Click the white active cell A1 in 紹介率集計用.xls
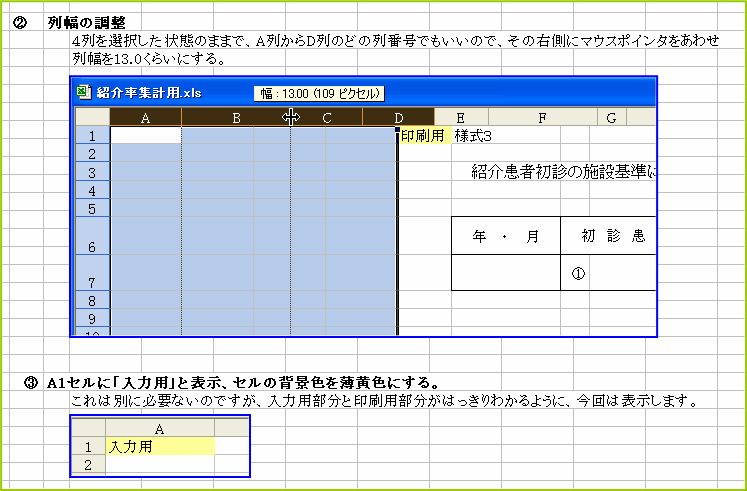 (x=146, y=135)
